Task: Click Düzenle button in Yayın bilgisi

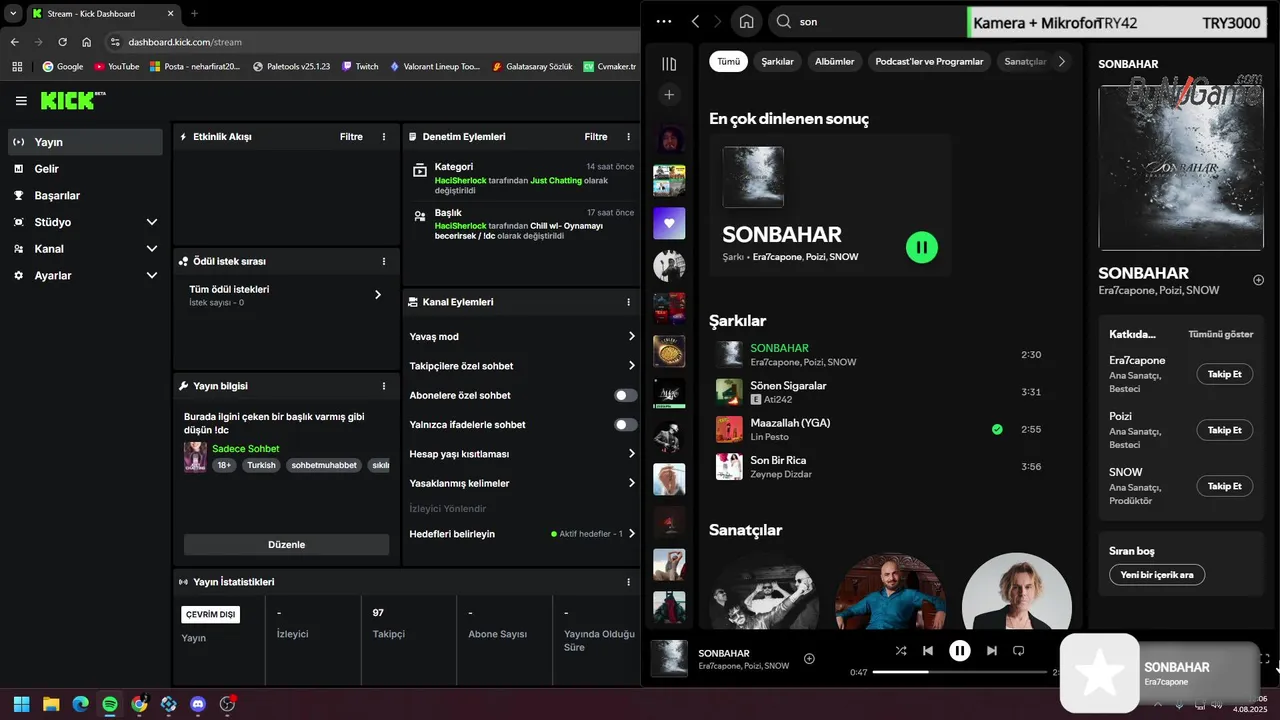Action: (x=286, y=545)
